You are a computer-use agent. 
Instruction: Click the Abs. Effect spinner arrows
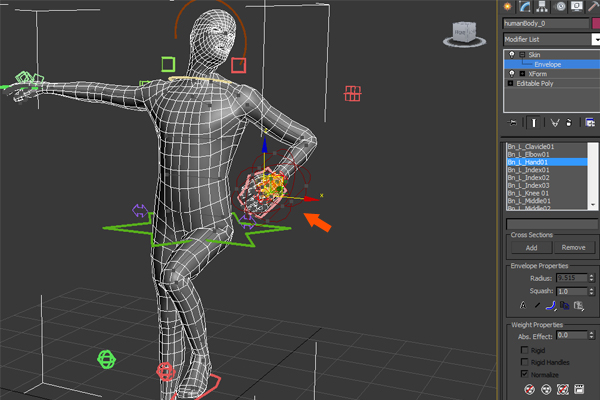592,335
